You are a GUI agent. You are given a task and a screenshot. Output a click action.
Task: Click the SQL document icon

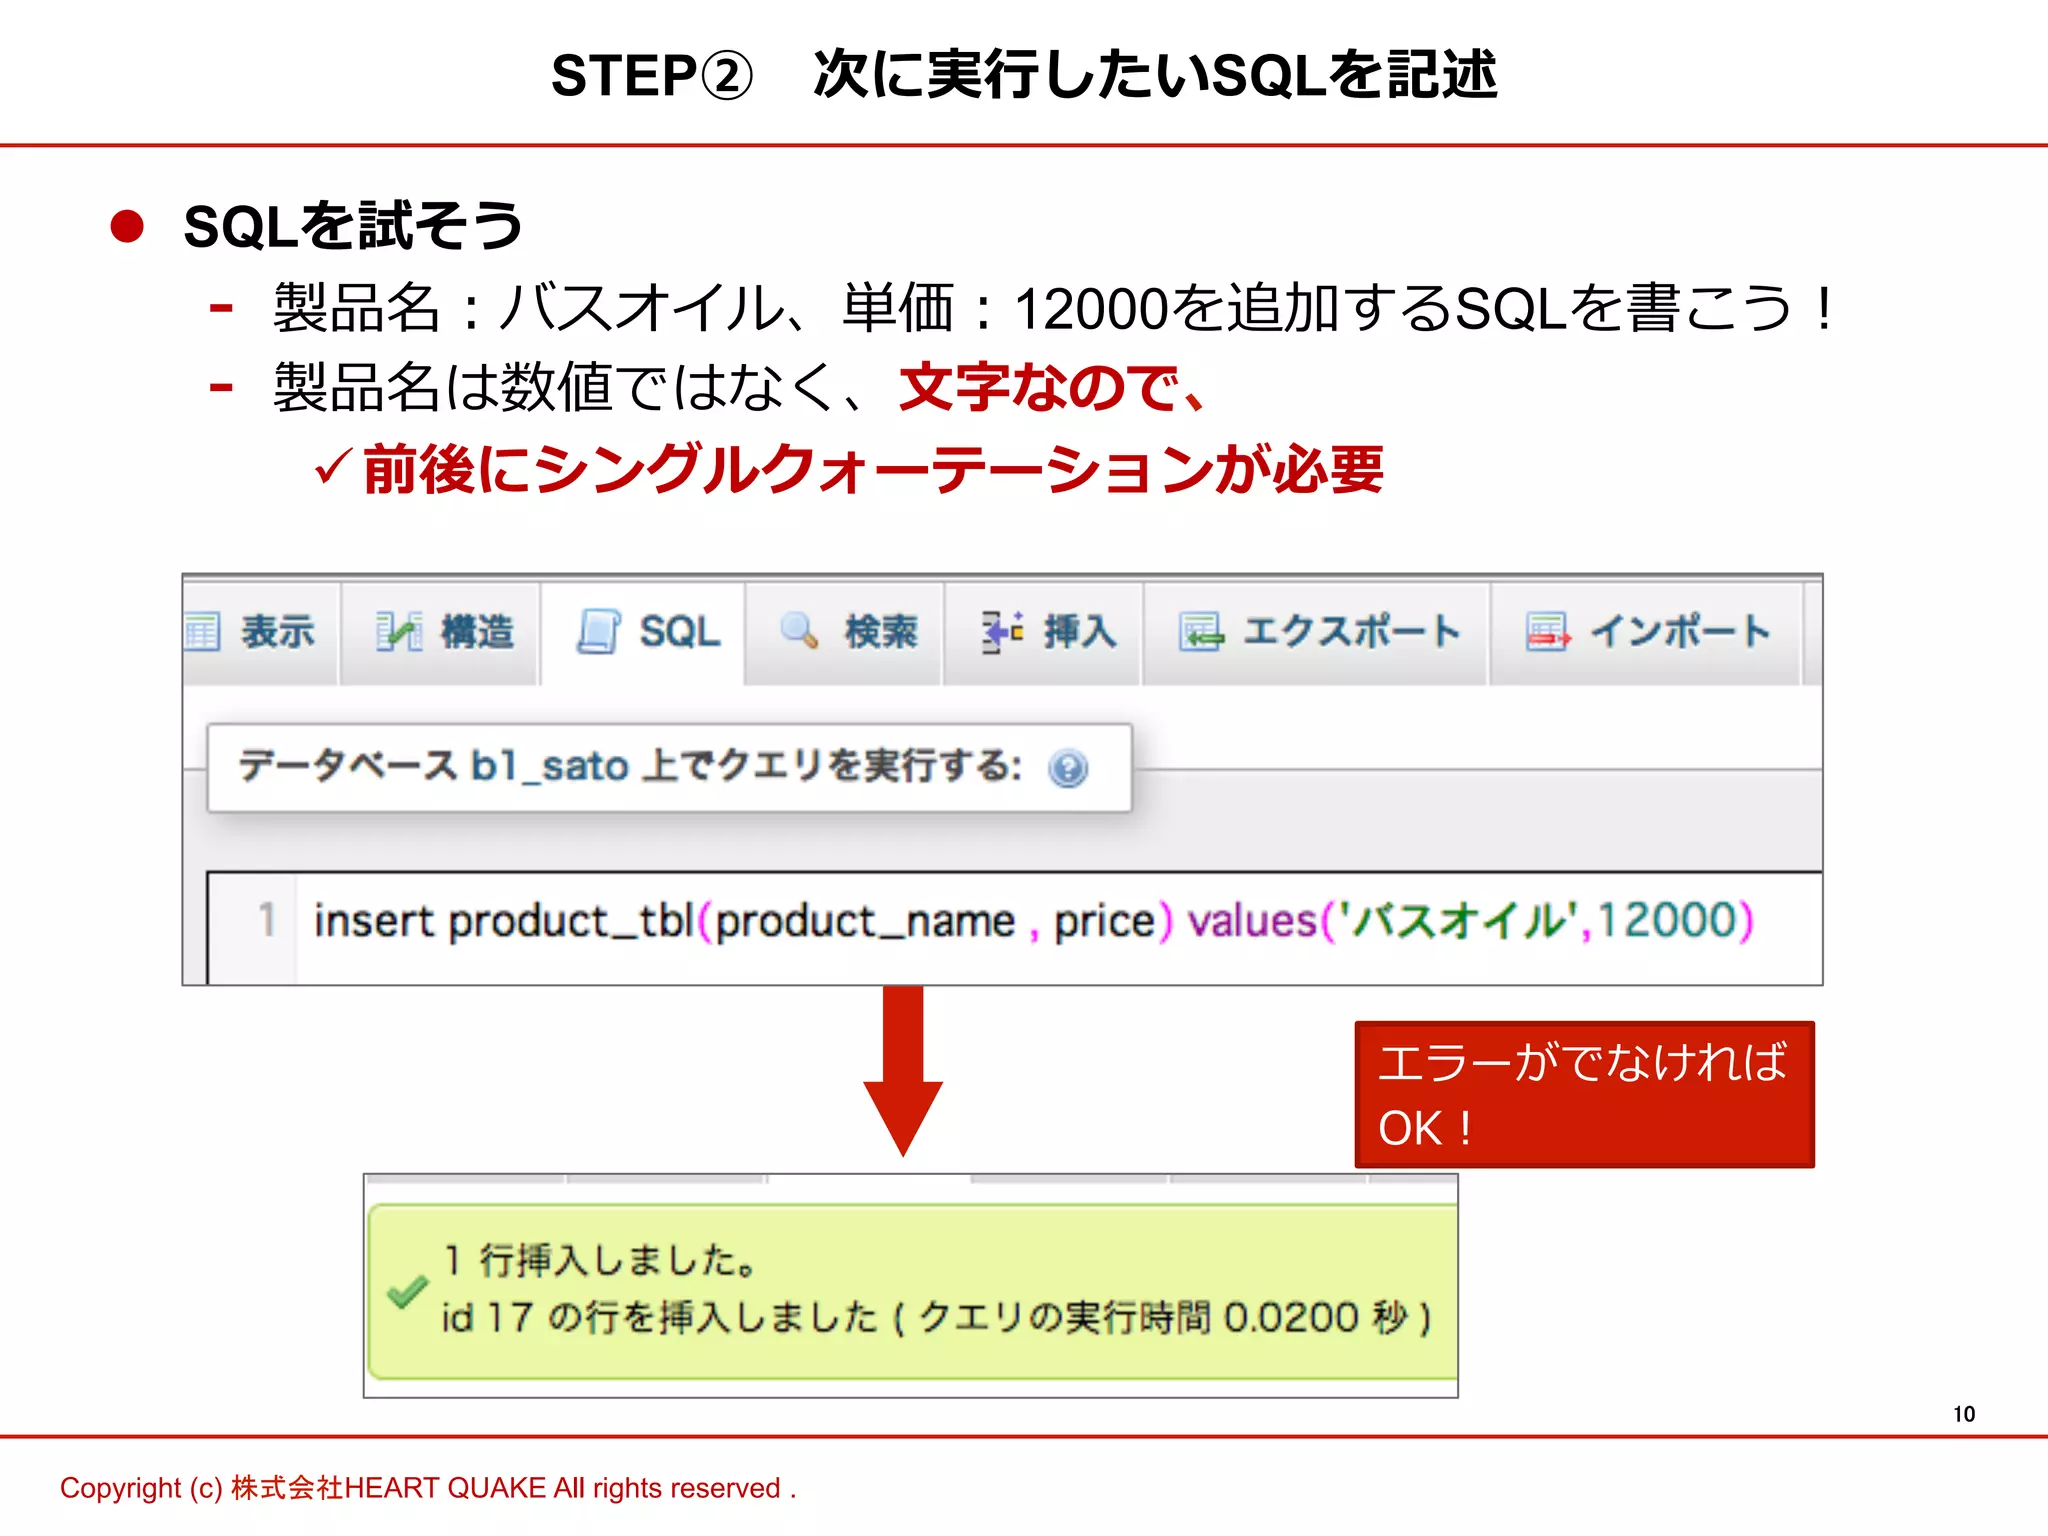(x=598, y=631)
